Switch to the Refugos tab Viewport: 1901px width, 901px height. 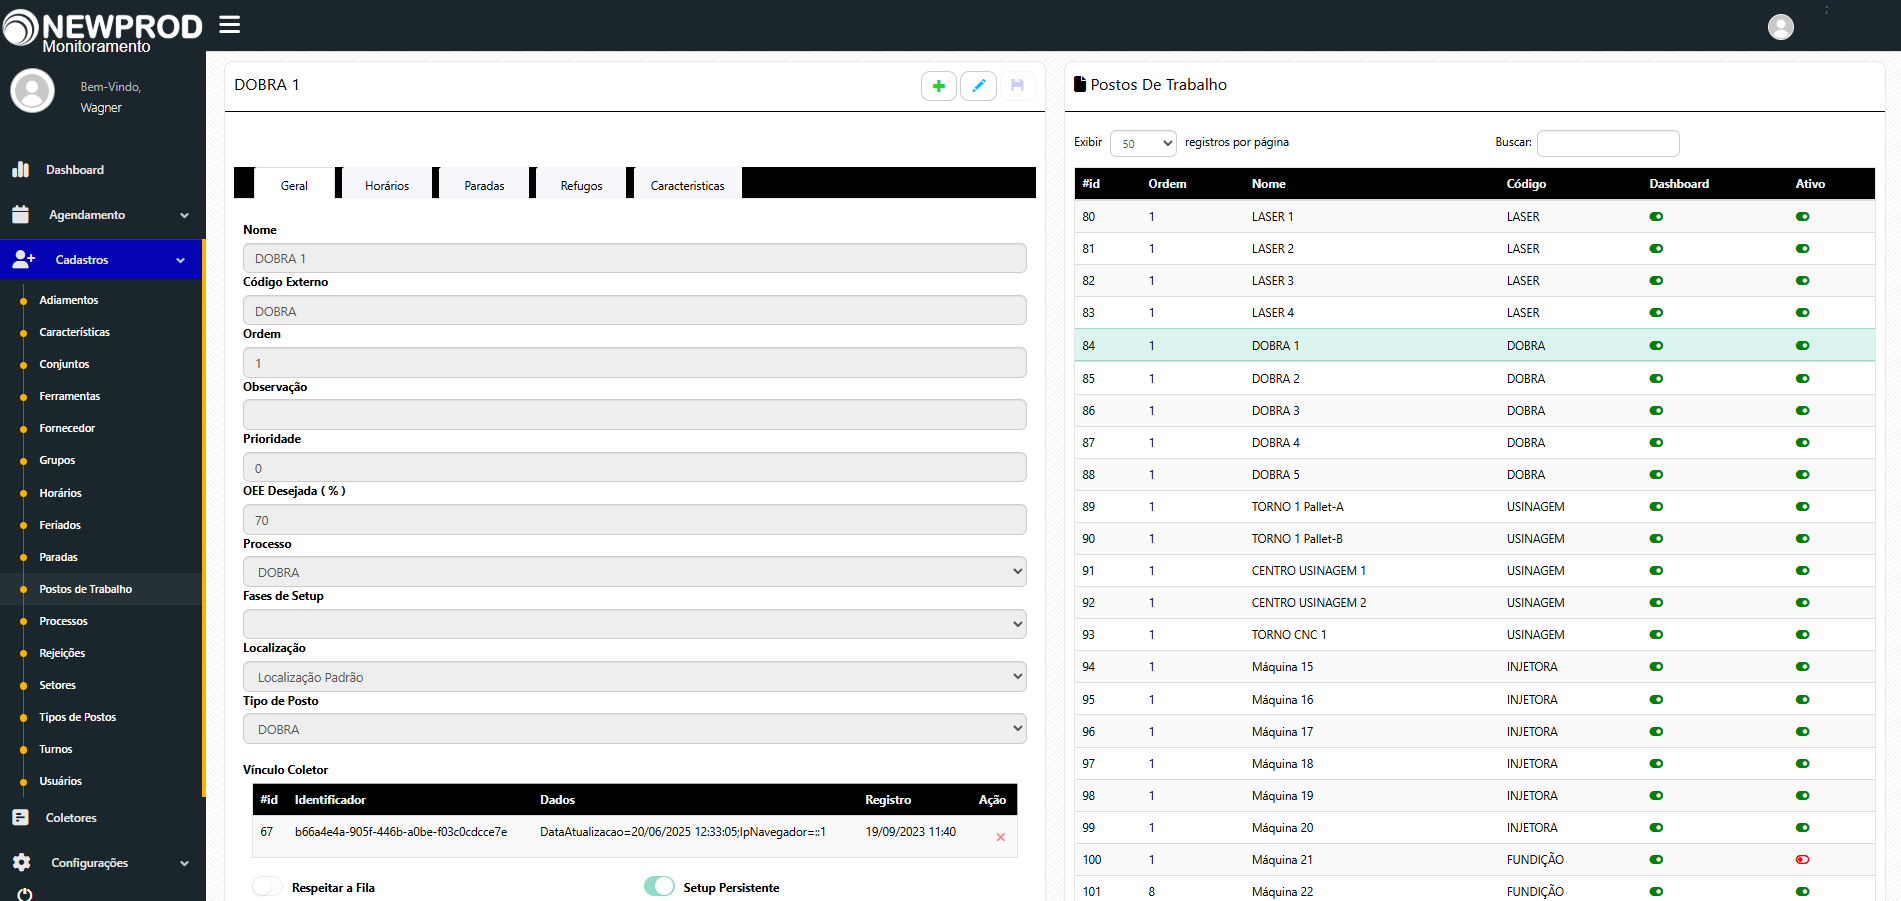pos(581,186)
